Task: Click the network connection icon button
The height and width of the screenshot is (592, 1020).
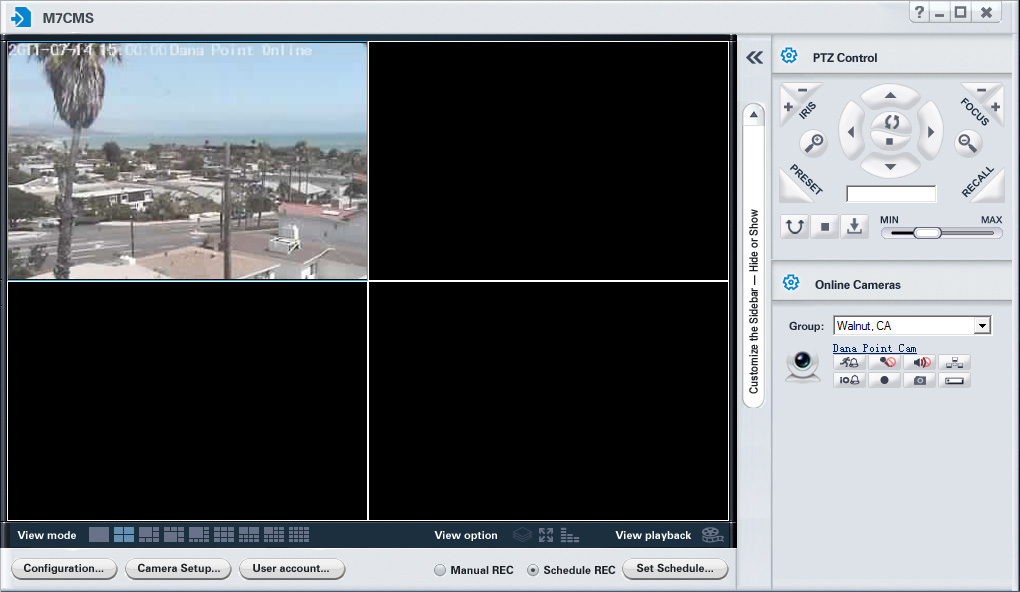Action: [955, 362]
